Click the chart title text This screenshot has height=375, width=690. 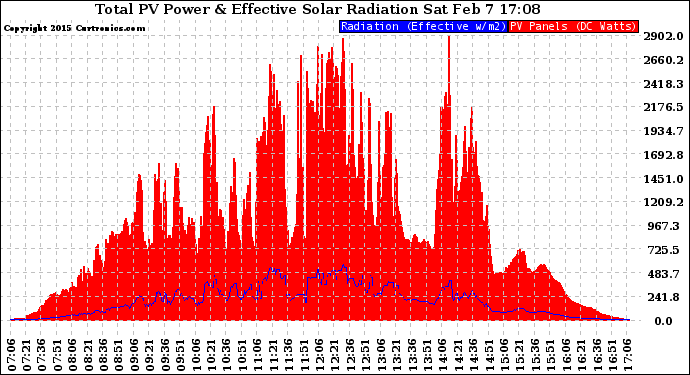pyautogui.click(x=318, y=9)
